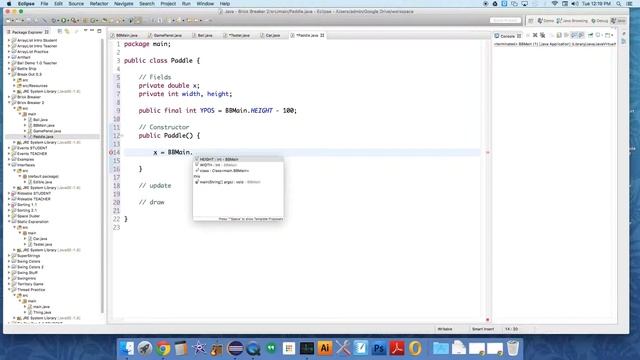Minimize the Package Explorer view
Viewport: 640px width, 360px height.
point(92,31)
